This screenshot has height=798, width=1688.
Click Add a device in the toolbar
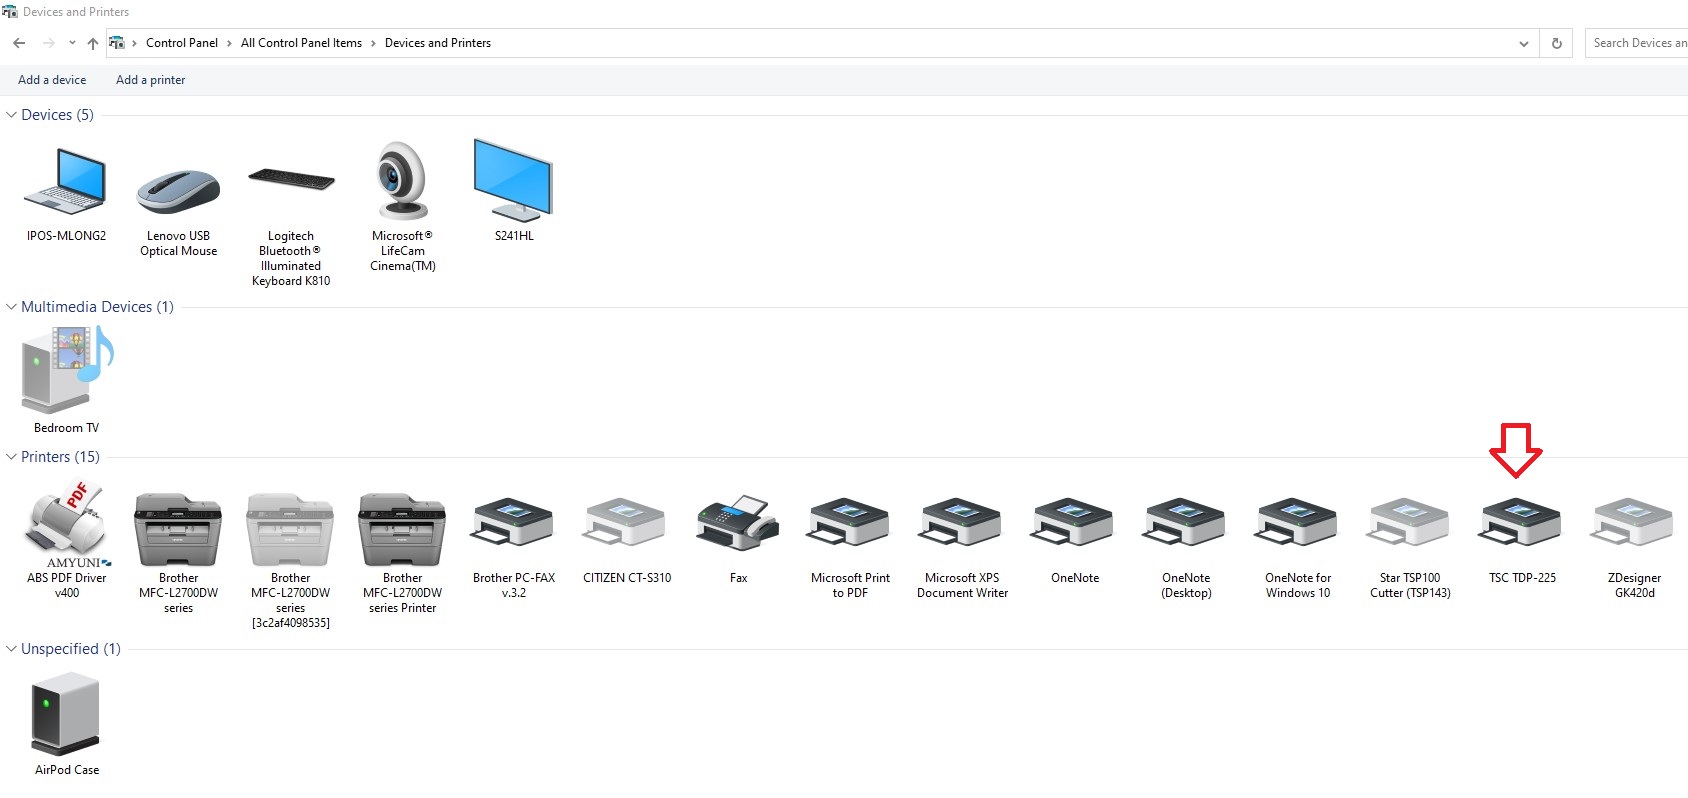coord(52,80)
